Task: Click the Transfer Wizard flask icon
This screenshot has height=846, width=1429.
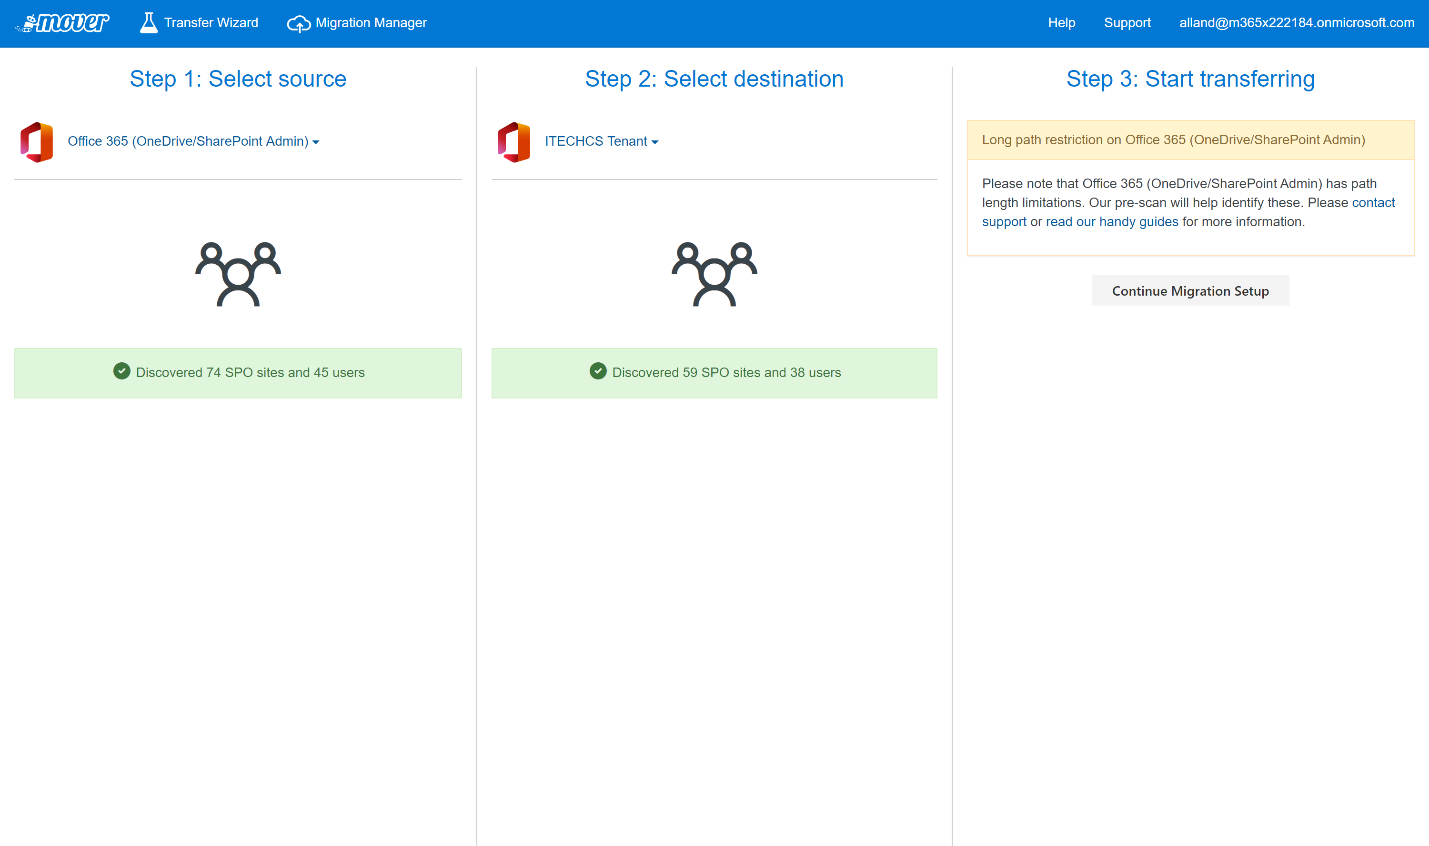Action: point(149,23)
